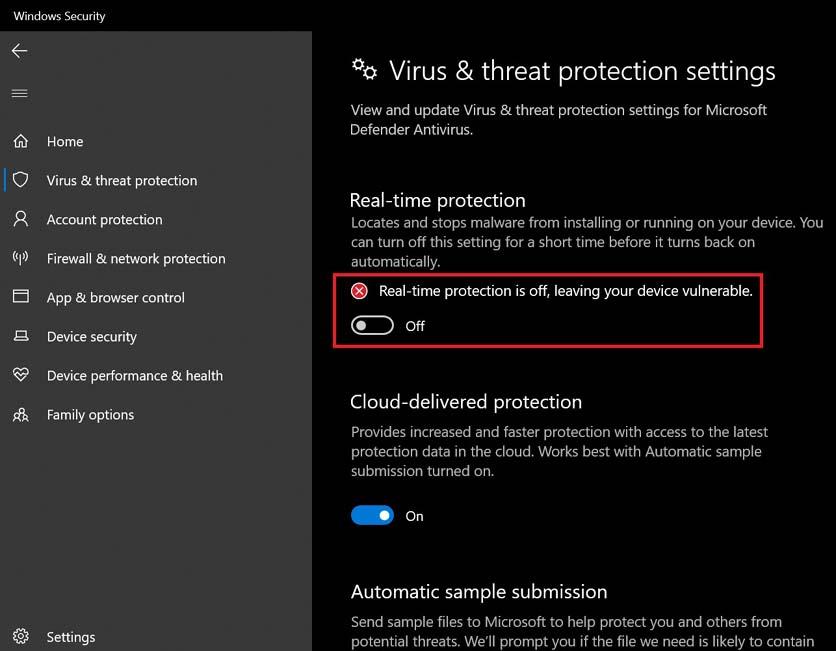Screen dimensions: 836x651
Task: Click the Virus & threat protection shield icon
Action: [x=21, y=181]
